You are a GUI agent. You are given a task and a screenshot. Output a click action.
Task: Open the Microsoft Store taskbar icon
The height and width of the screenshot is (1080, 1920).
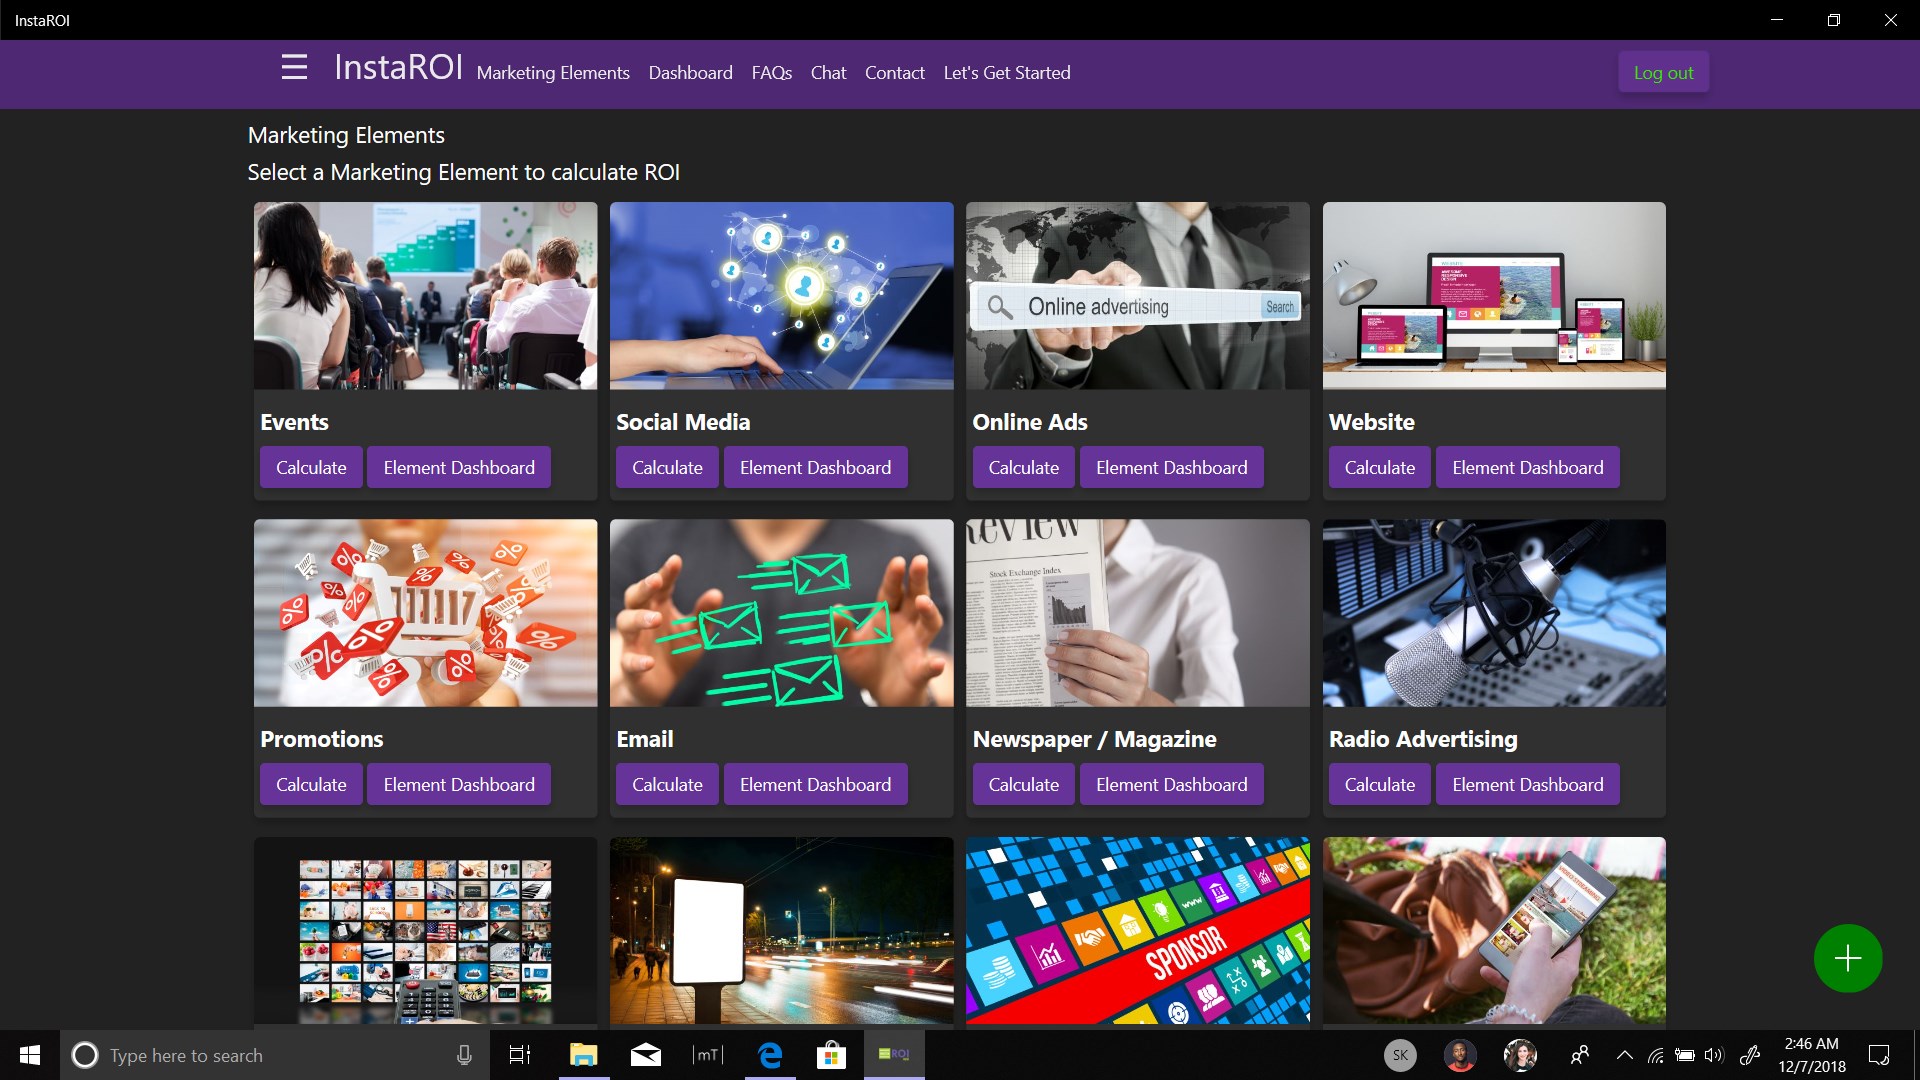pyautogui.click(x=831, y=1055)
